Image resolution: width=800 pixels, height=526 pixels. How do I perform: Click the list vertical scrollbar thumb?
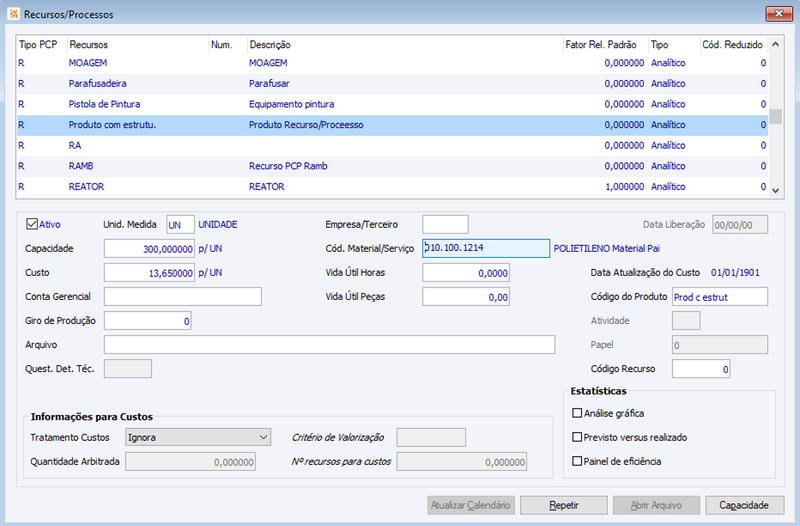(x=776, y=116)
